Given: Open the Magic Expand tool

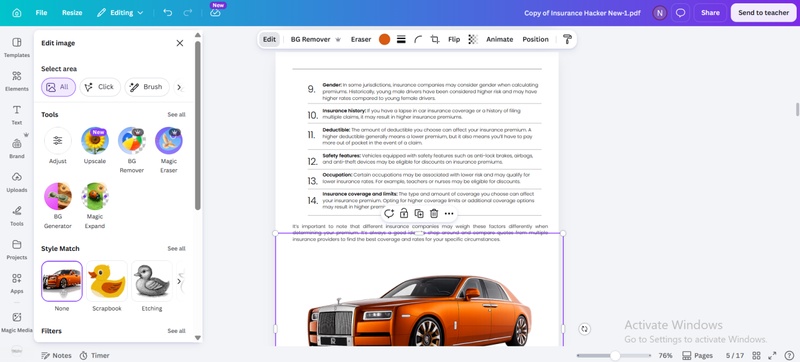Looking at the screenshot, I should coord(95,206).
